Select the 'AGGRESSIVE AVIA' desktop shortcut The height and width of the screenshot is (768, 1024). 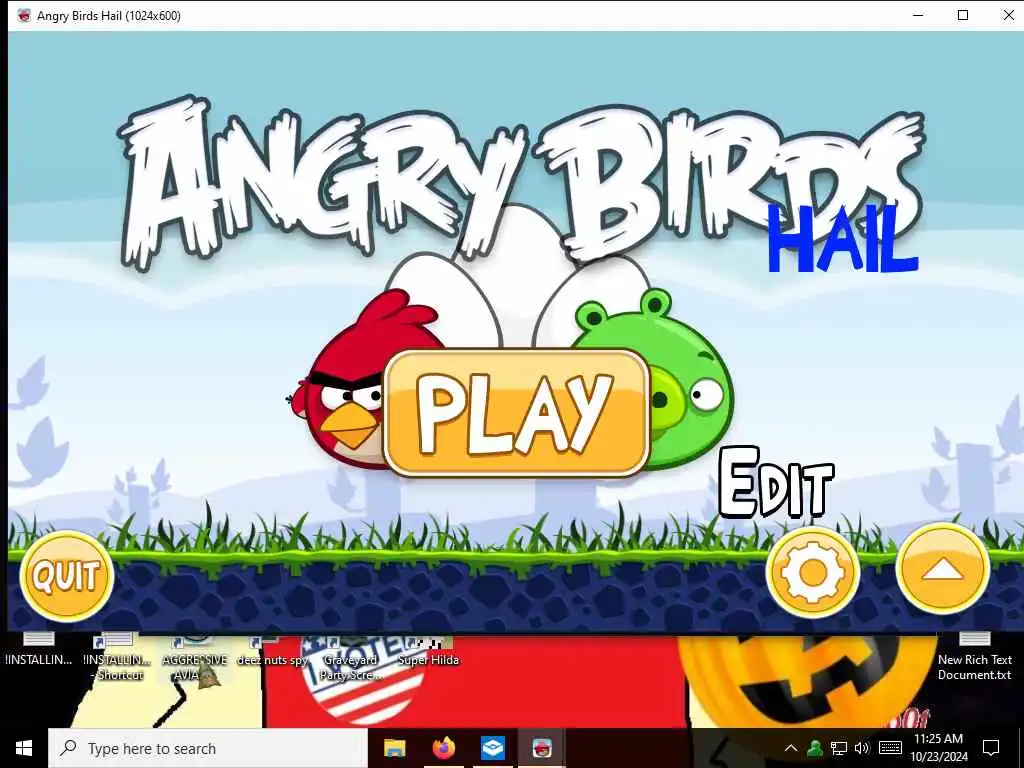[195, 658]
